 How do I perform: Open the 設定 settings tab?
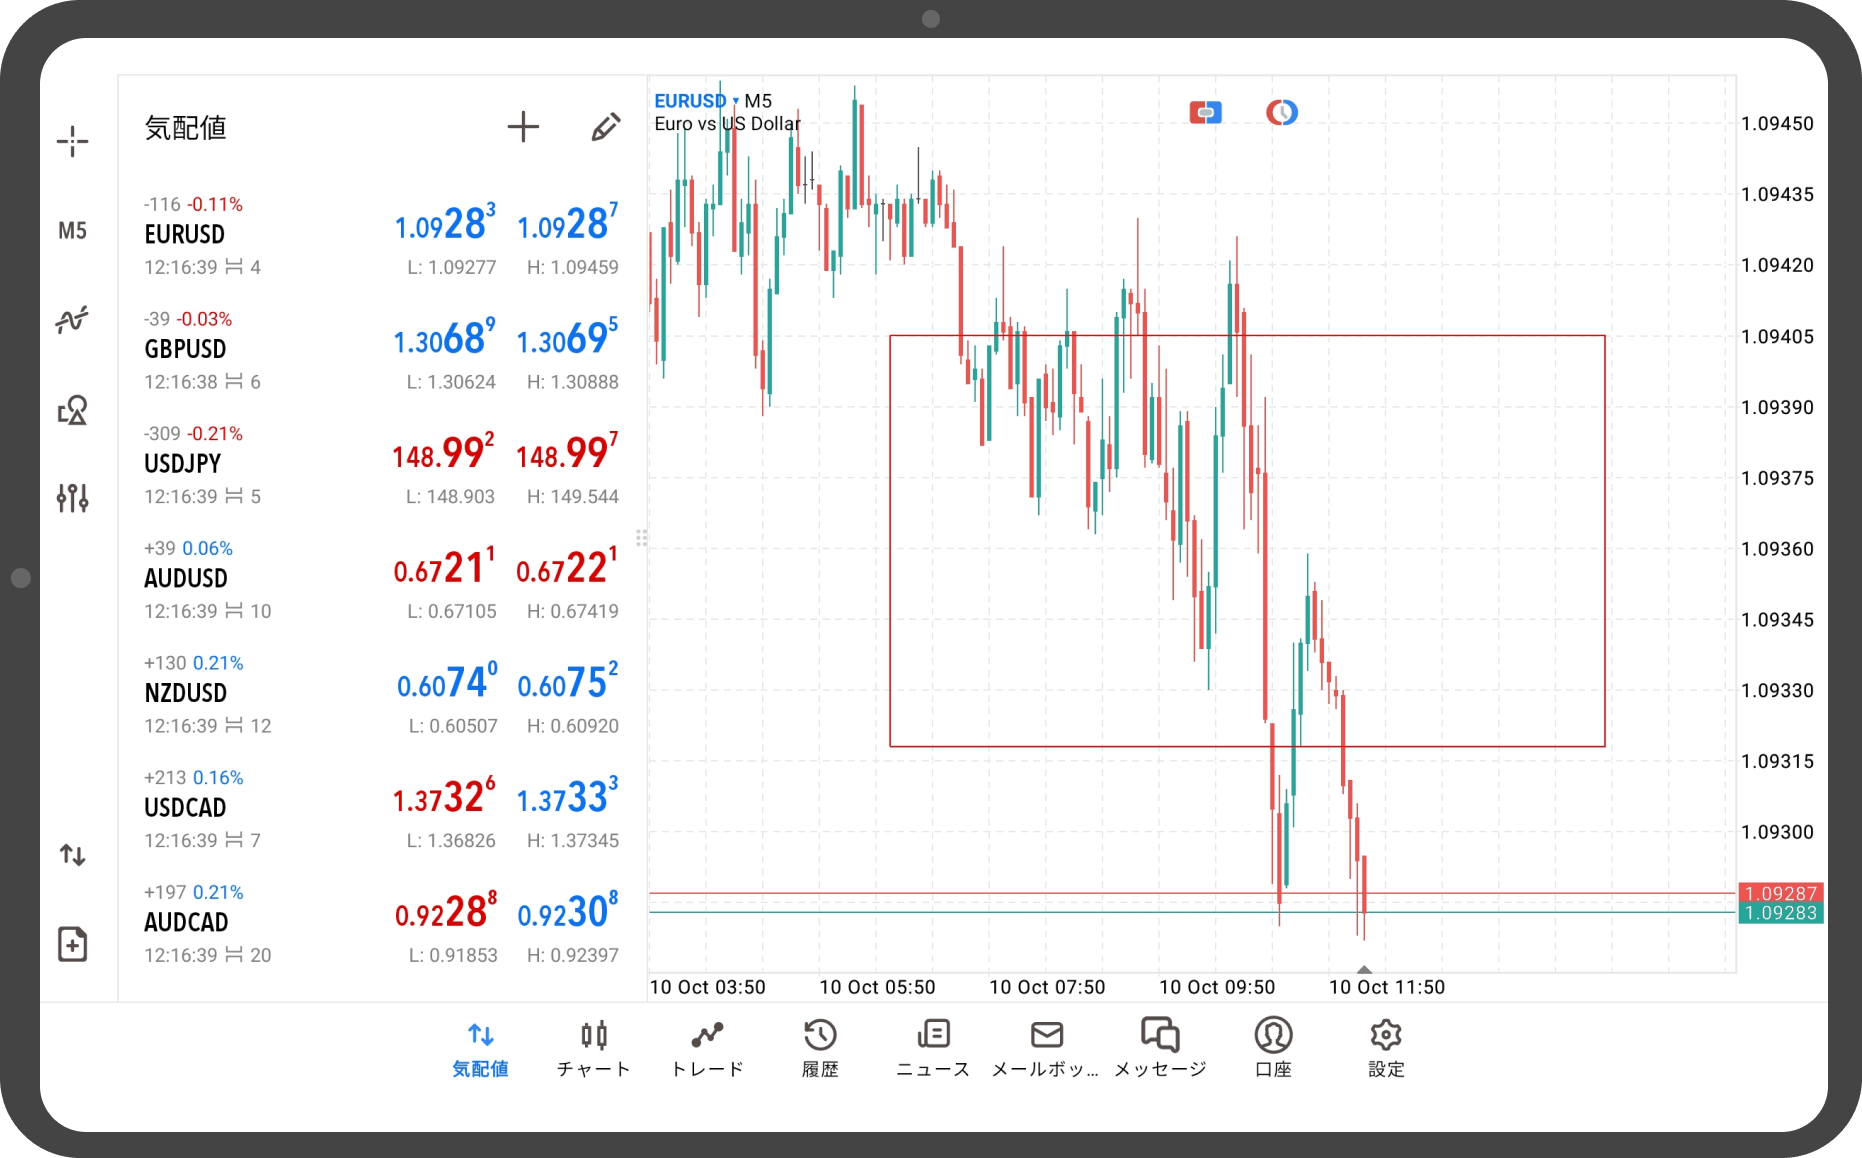[x=1386, y=1047]
